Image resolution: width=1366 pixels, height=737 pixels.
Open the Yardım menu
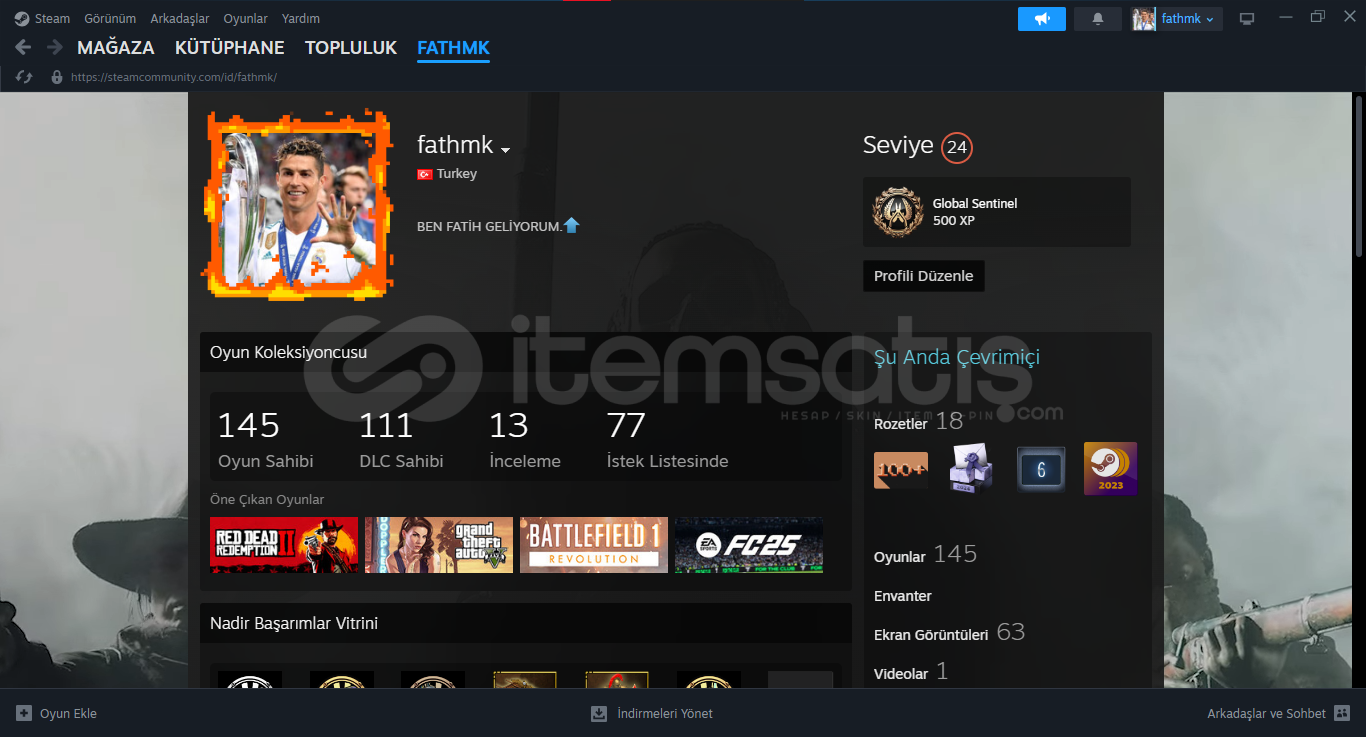301,19
